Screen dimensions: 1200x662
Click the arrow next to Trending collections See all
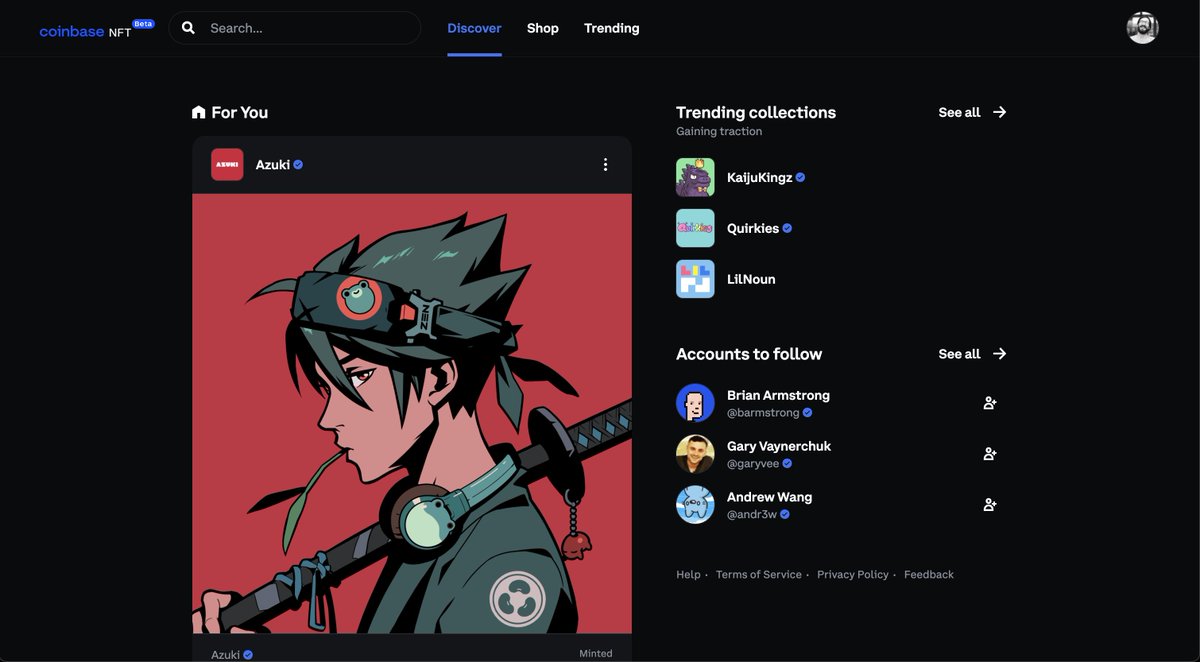click(x=999, y=112)
